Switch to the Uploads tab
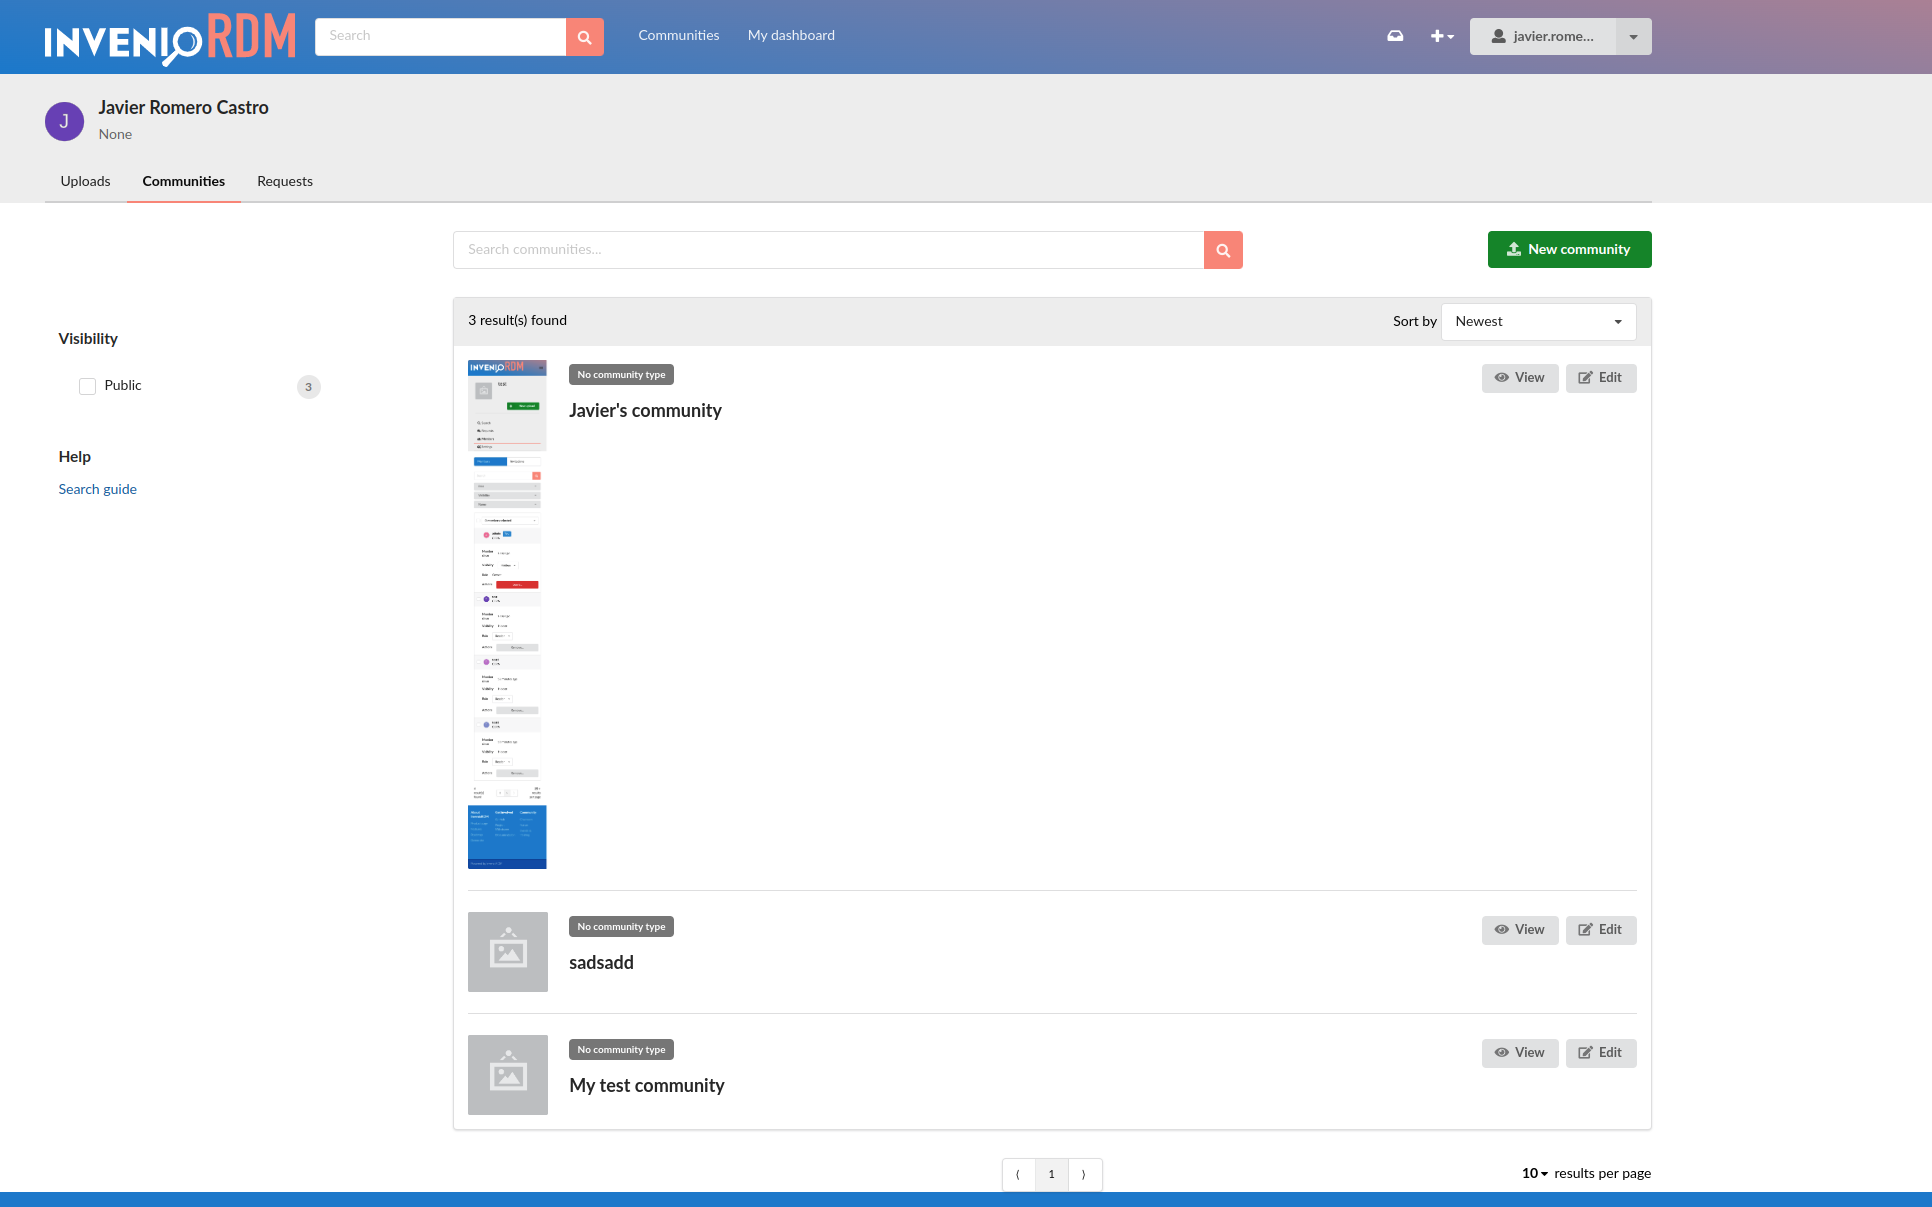Image resolution: width=1932 pixels, height=1207 pixels. 85,181
